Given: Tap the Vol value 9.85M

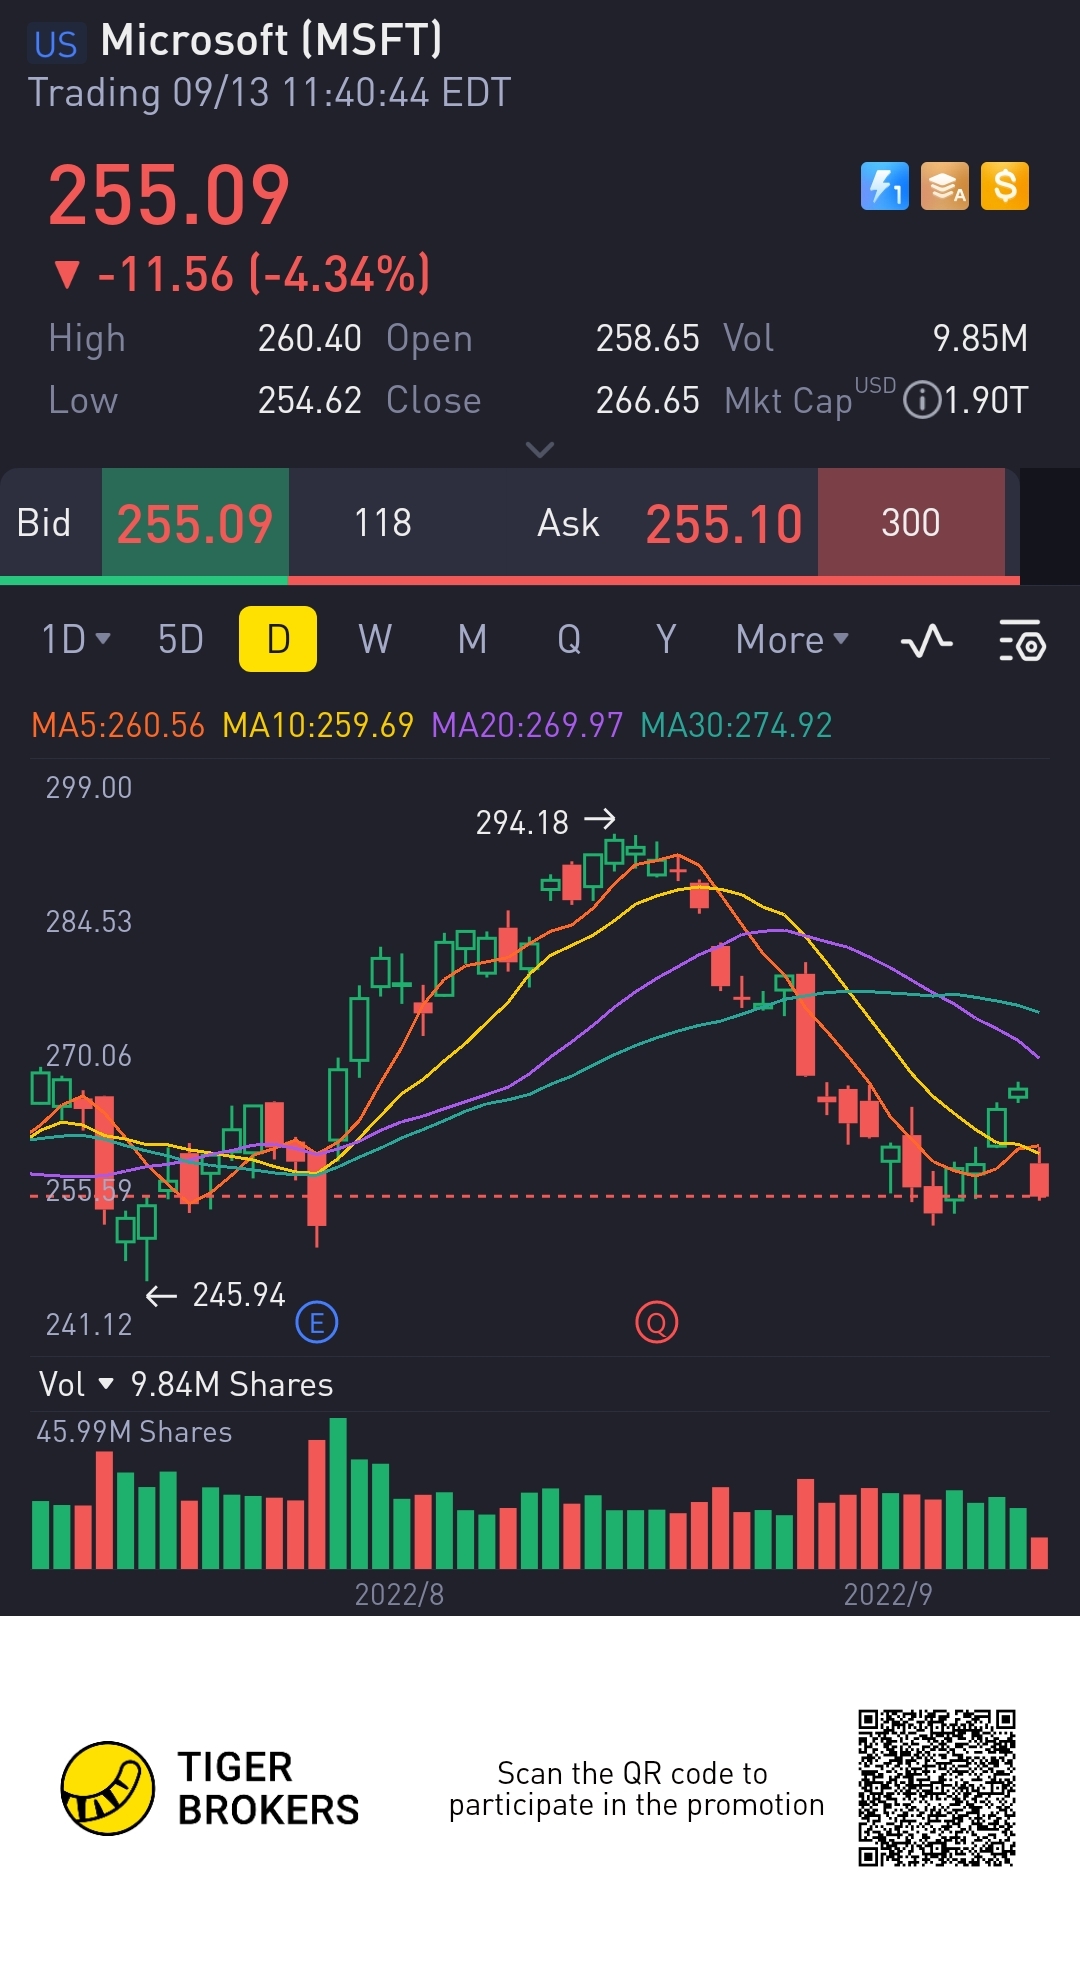Looking at the screenshot, I should (x=980, y=339).
